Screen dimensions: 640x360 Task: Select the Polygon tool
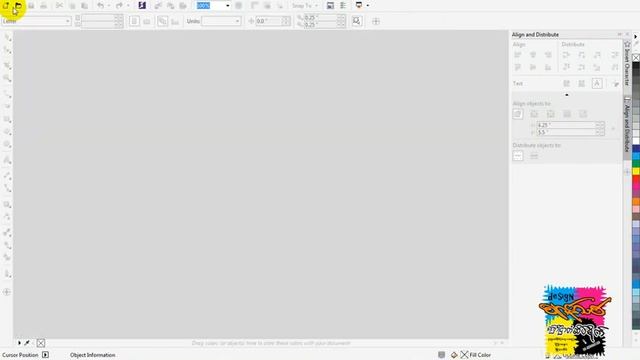(7, 144)
